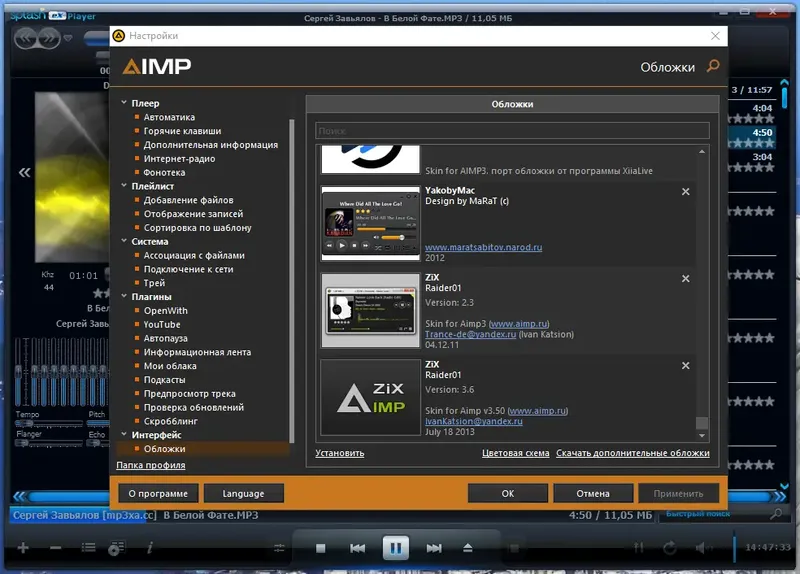Collapse the Интерфейс tree section

124,434
